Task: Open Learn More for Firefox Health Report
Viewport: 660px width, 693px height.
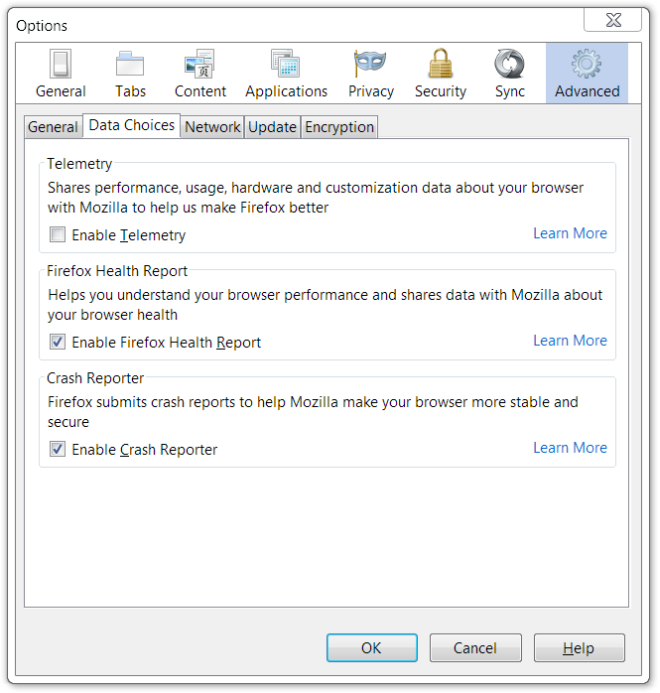Action: click(x=570, y=341)
